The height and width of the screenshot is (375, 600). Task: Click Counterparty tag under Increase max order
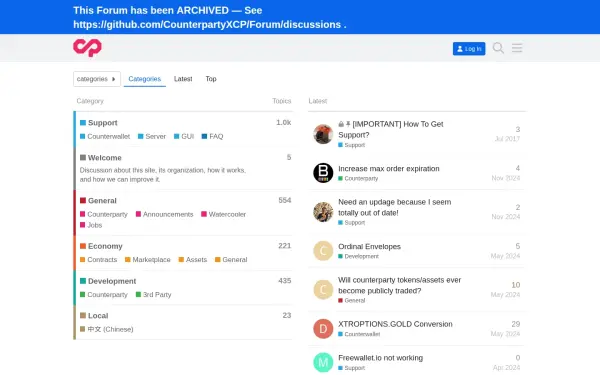click(x=358, y=178)
